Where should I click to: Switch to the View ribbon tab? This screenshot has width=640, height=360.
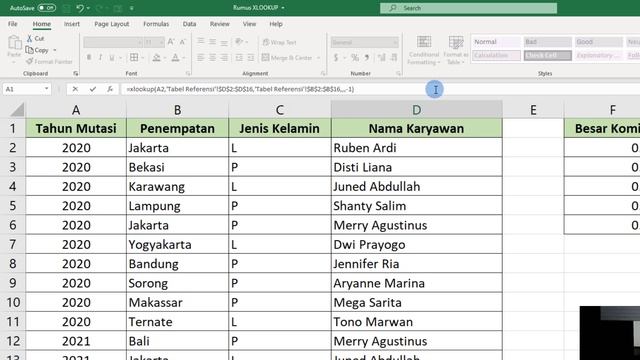point(249,24)
